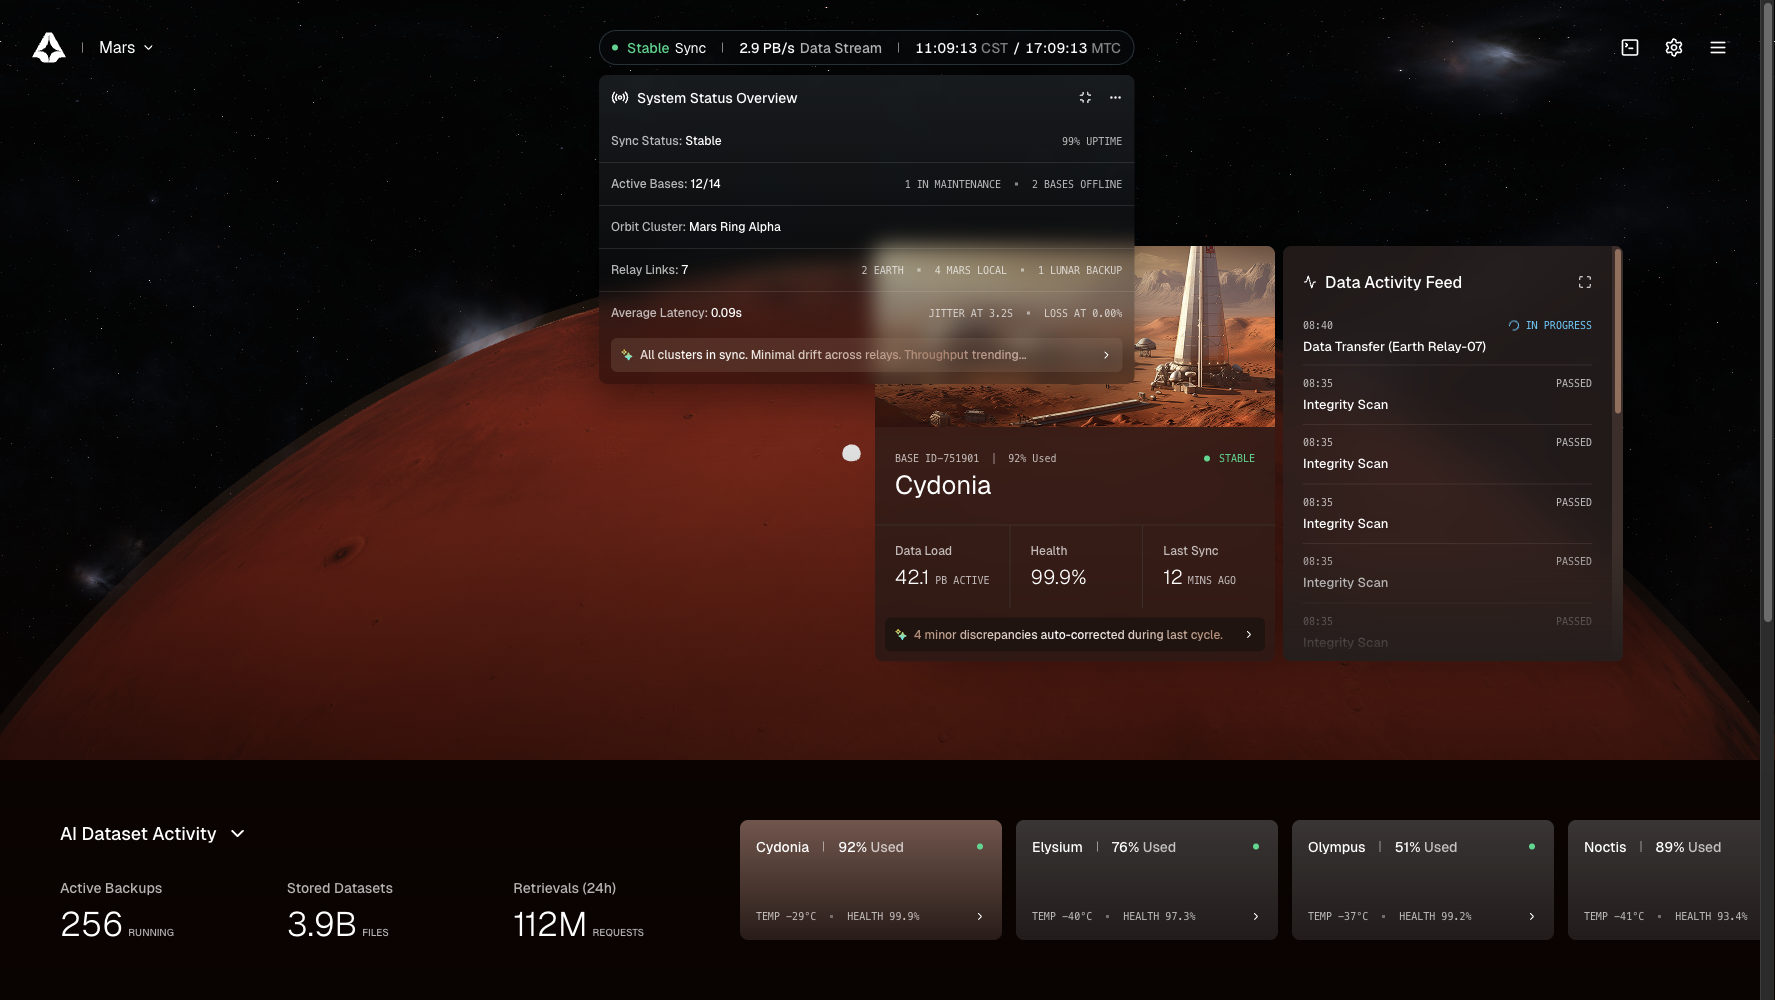Viewport: 1775px width, 1000px height.
Task: Collapse the AI Dataset Activity section
Action: pyautogui.click(x=237, y=833)
